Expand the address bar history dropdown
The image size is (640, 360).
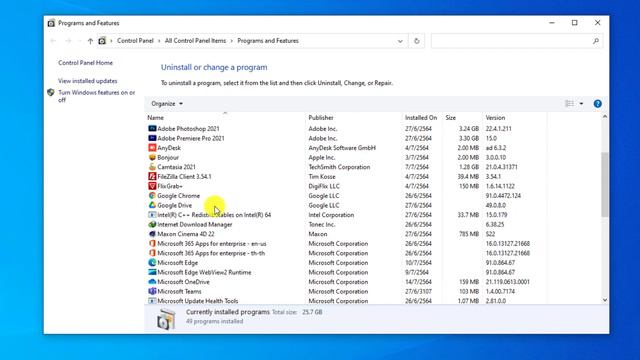click(x=400, y=41)
